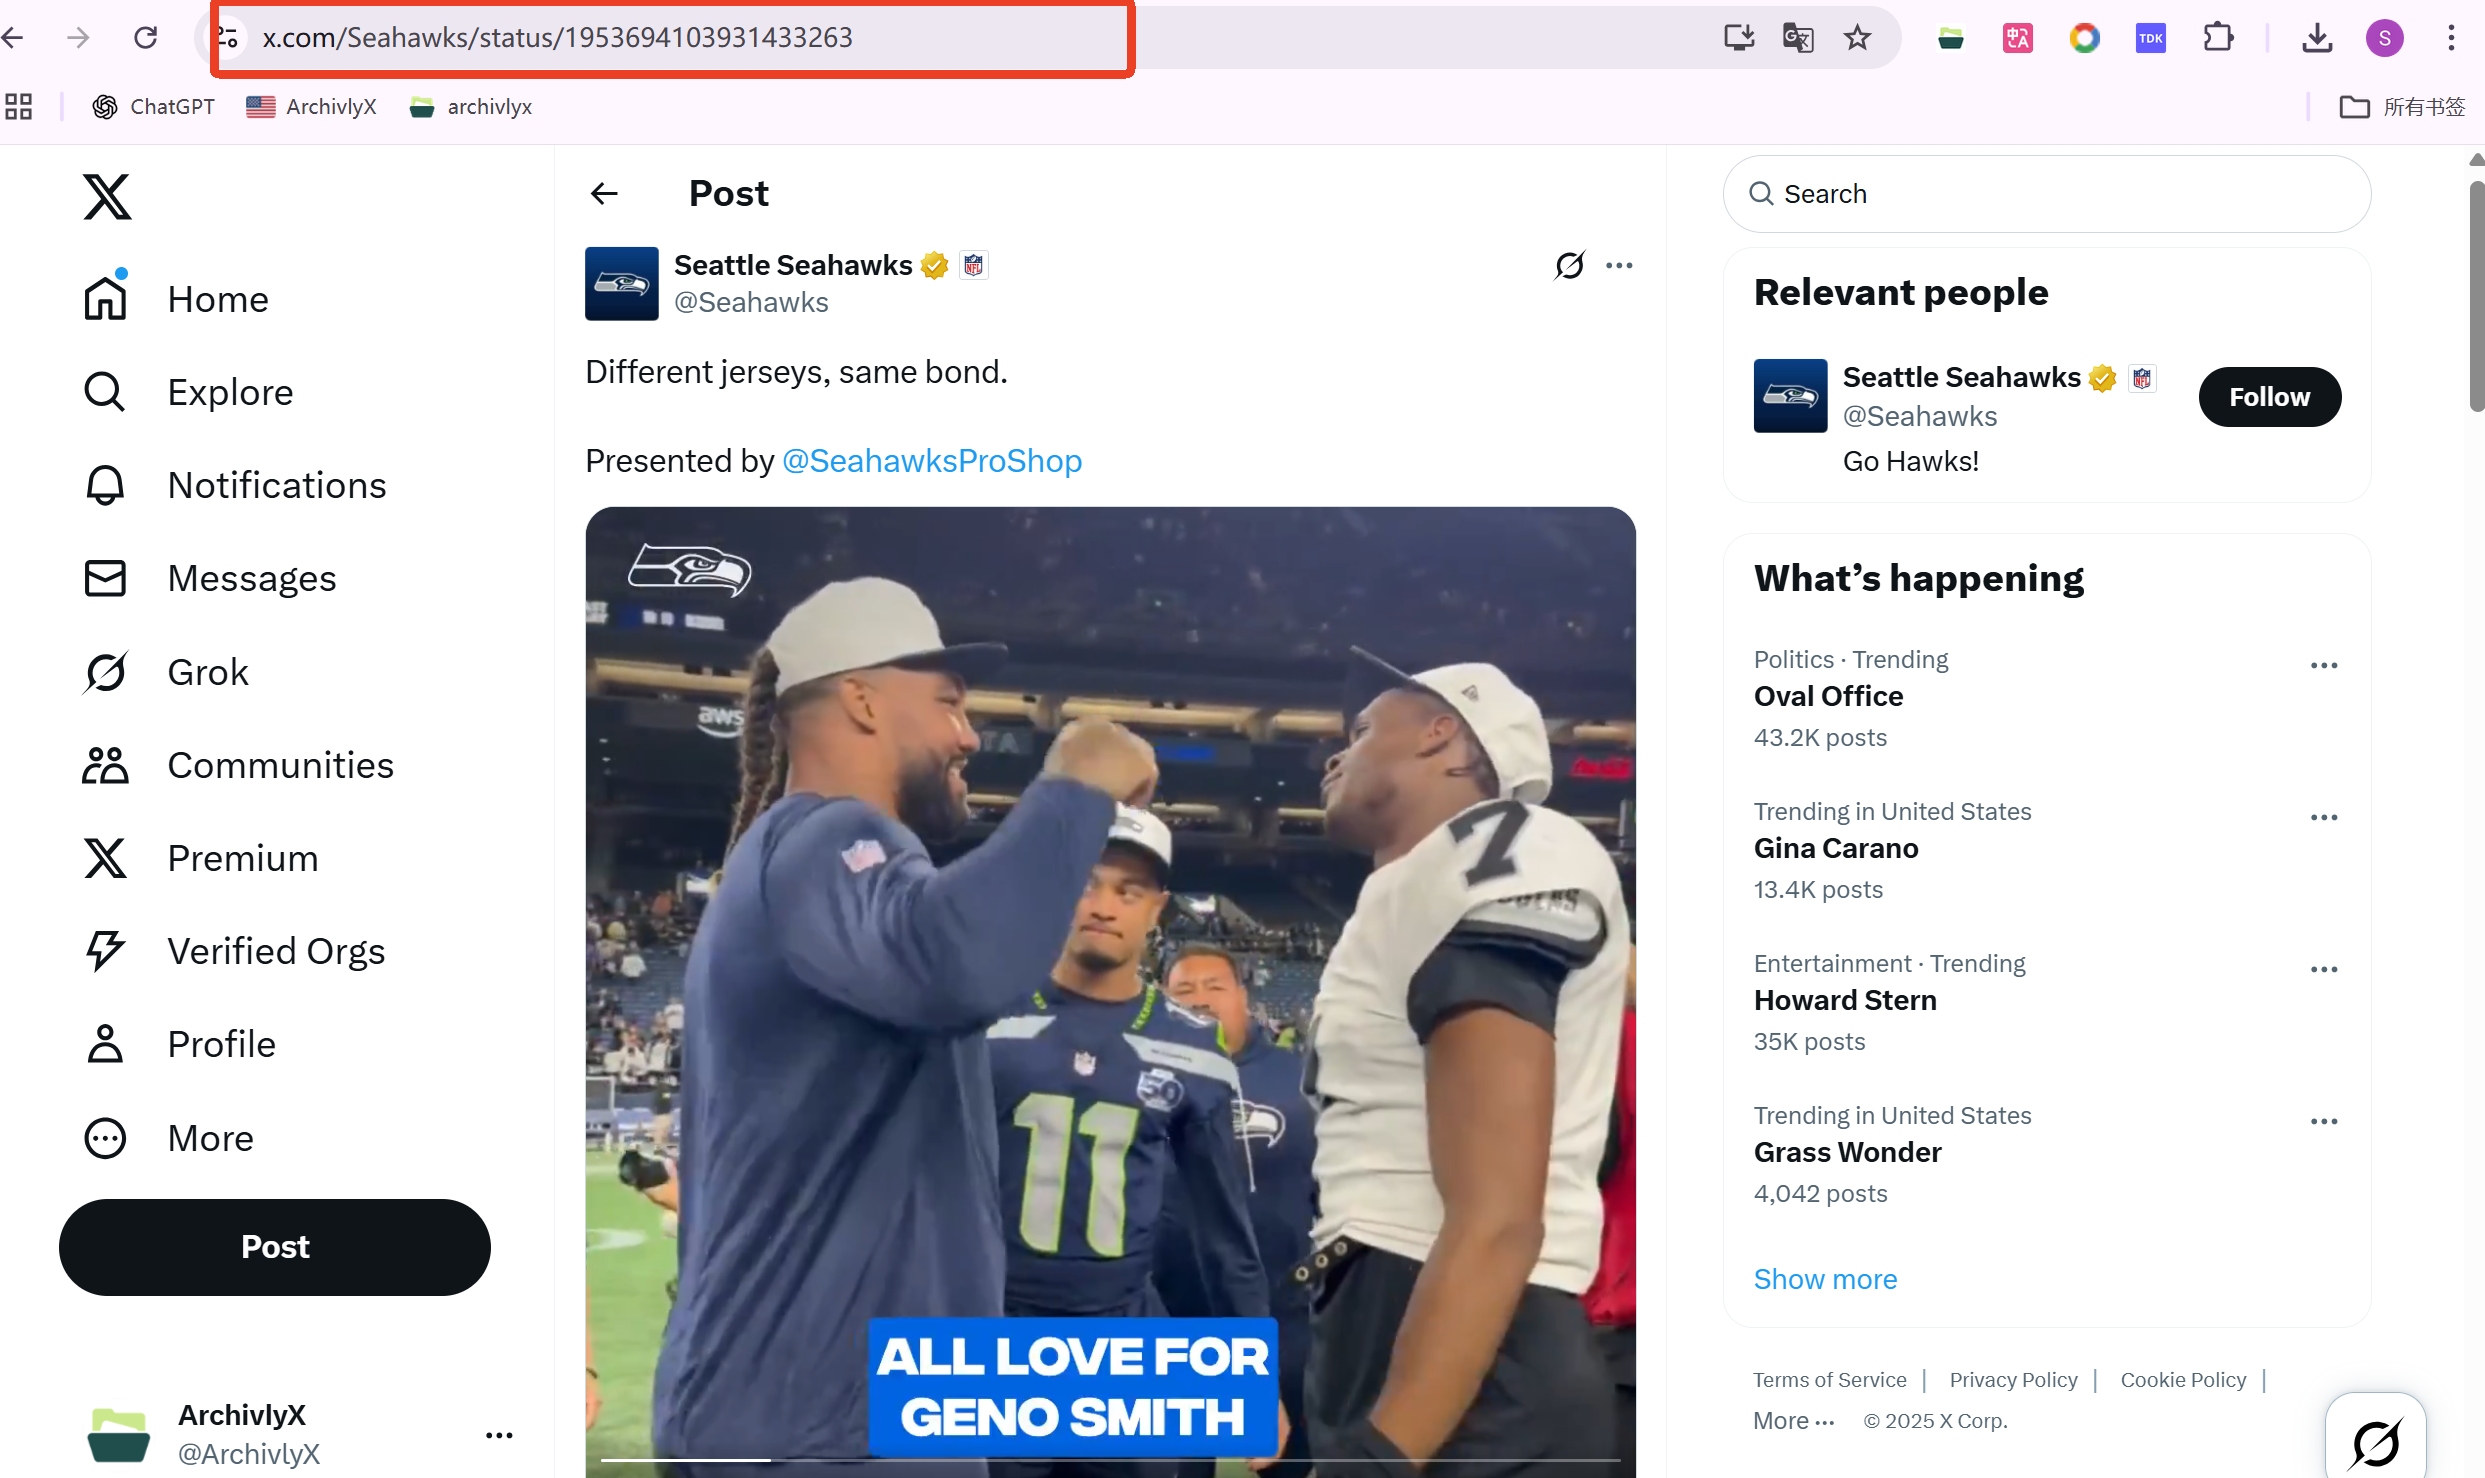Click the browser forward arrow
Viewport: 2485px width, 1478px height.
(x=78, y=38)
